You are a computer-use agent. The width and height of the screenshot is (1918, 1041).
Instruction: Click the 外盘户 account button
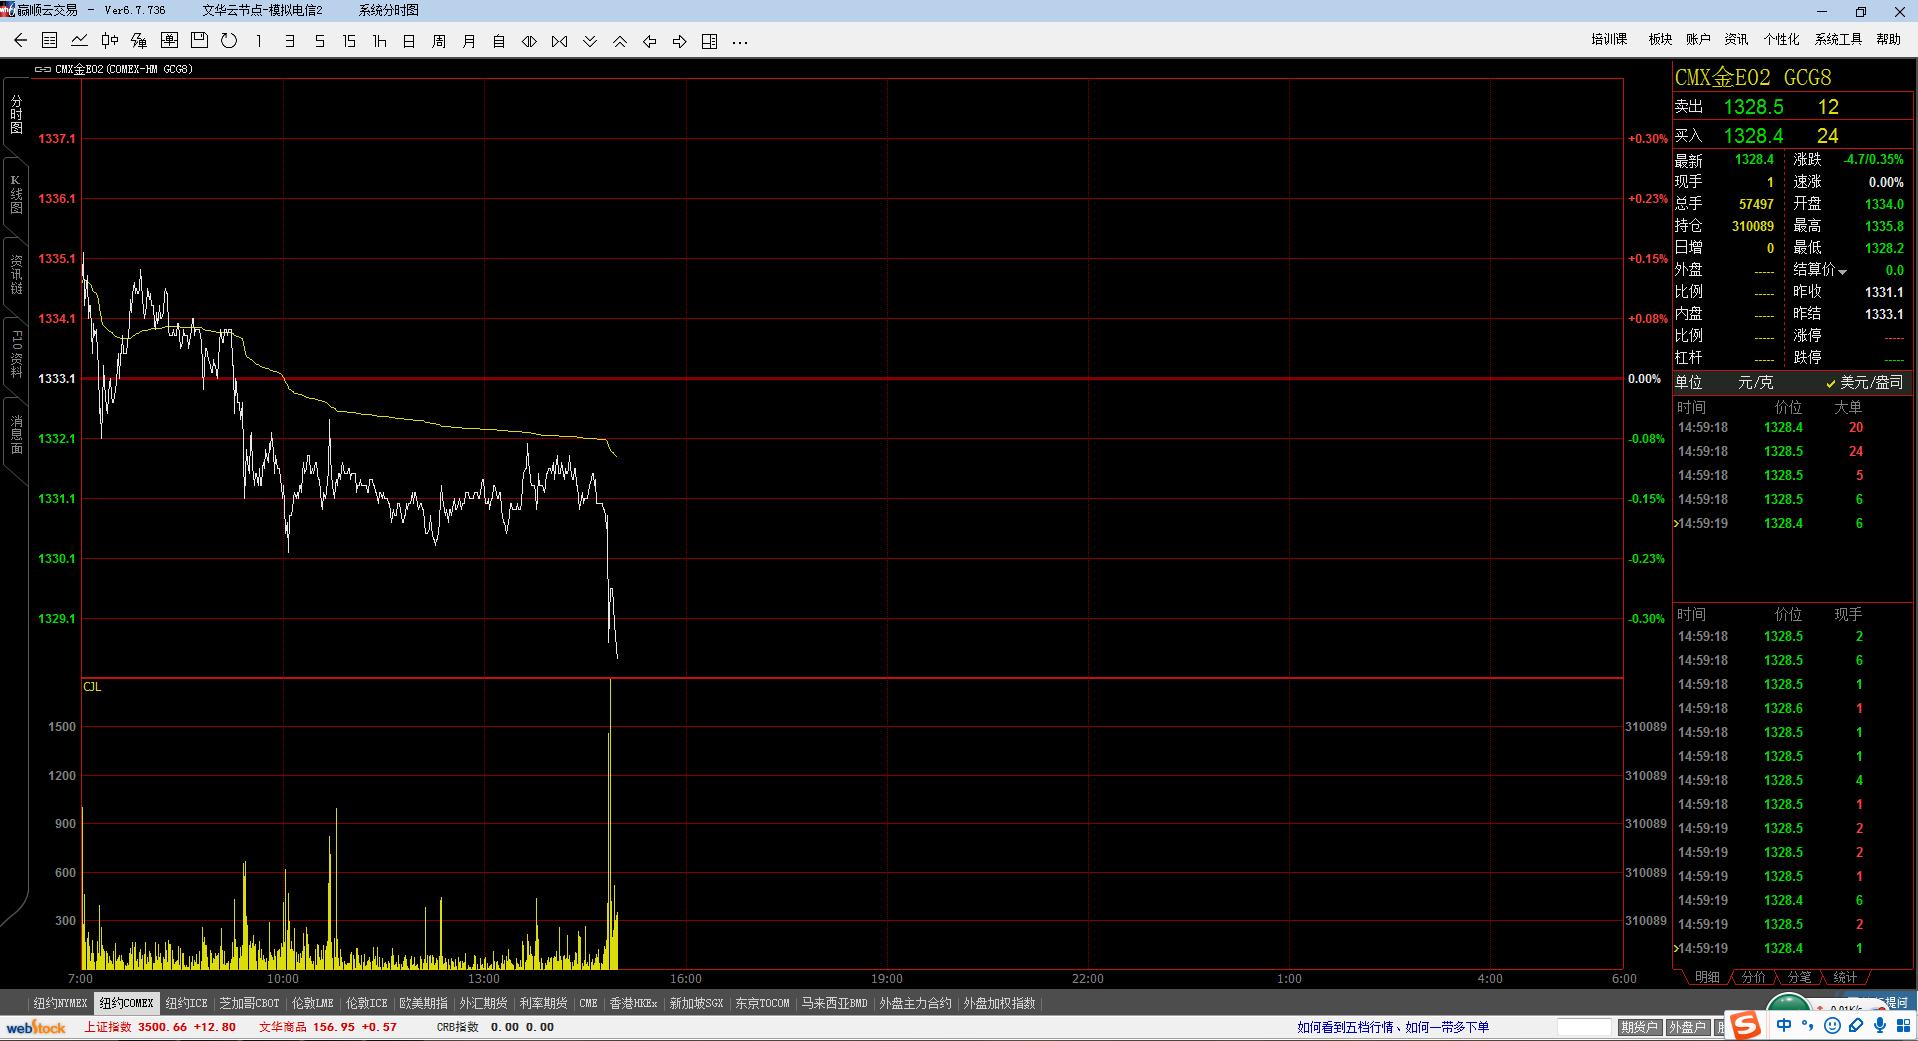[1687, 1027]
